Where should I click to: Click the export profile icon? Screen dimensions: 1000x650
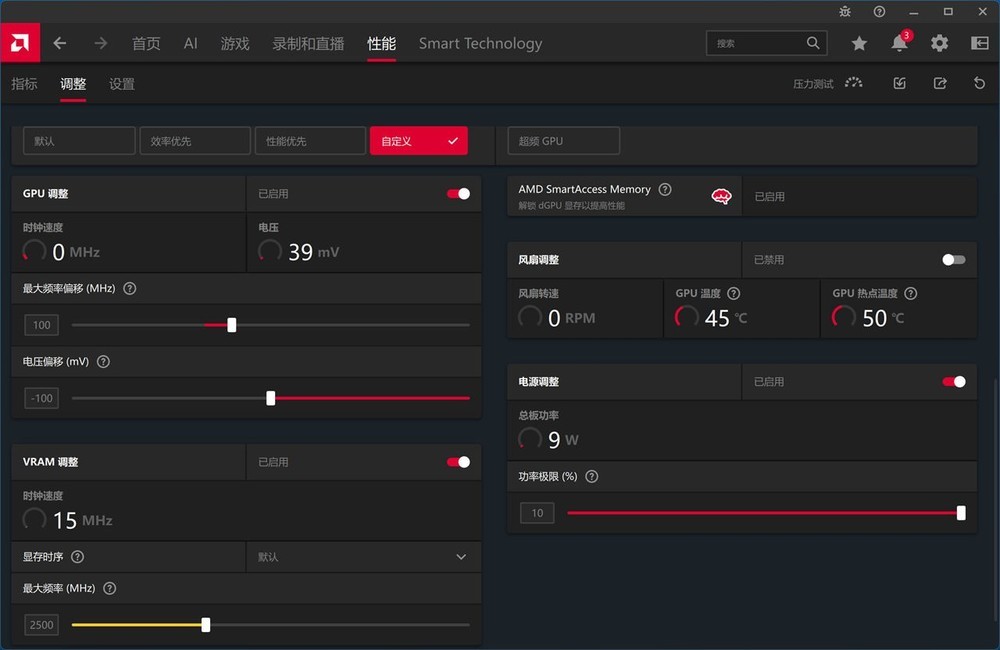tap(940, 83)
